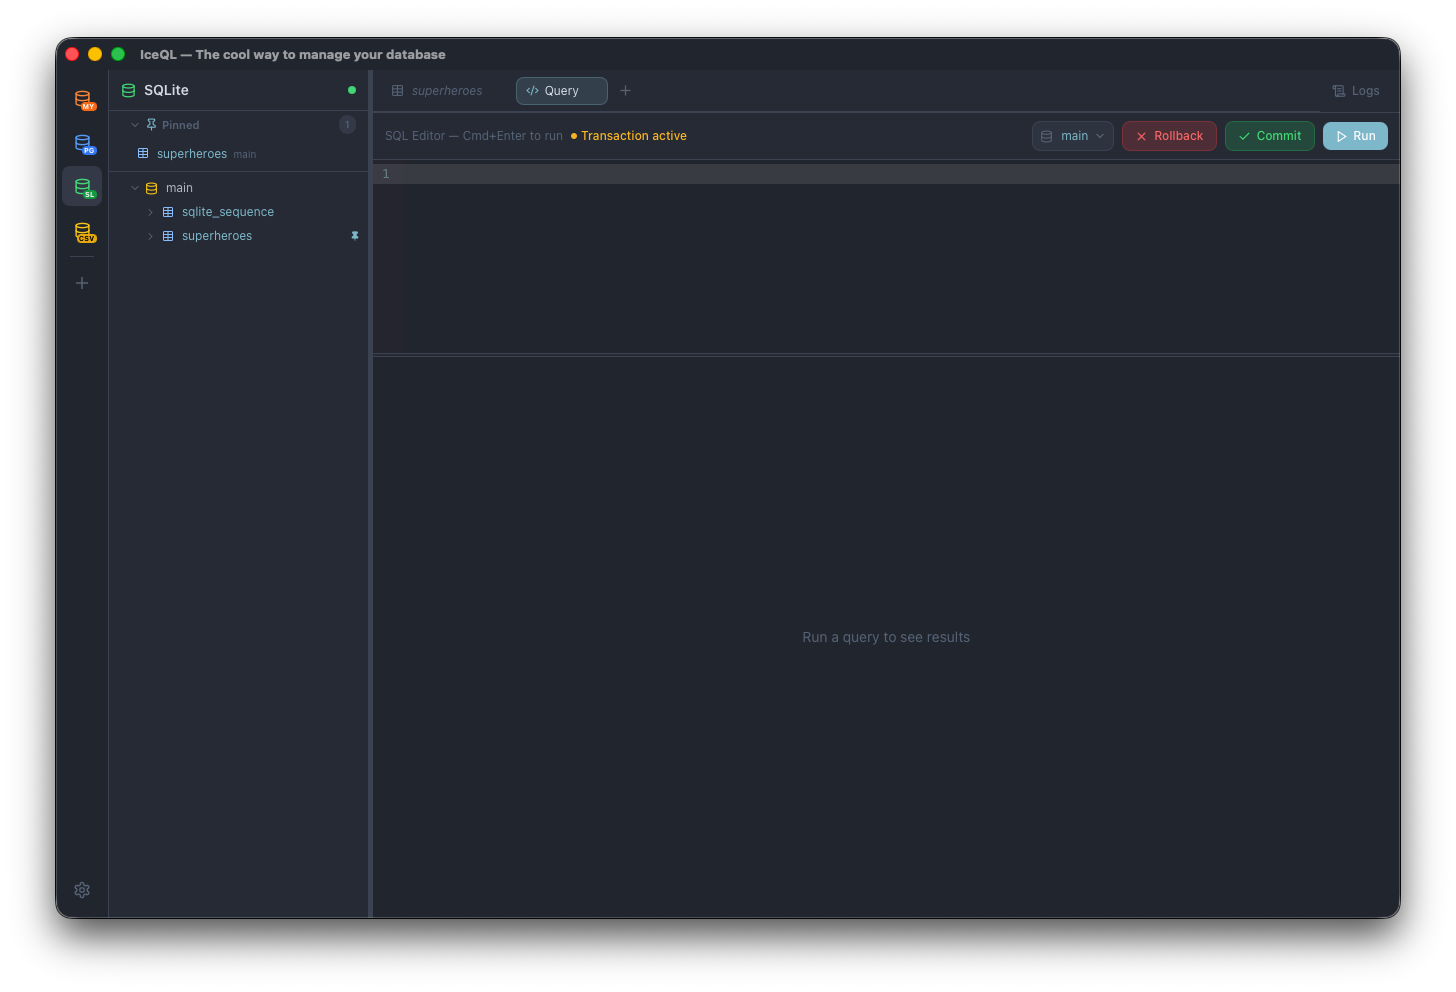
Task: Select sqlite_sequence table row
Action: [x=239, y=212]
